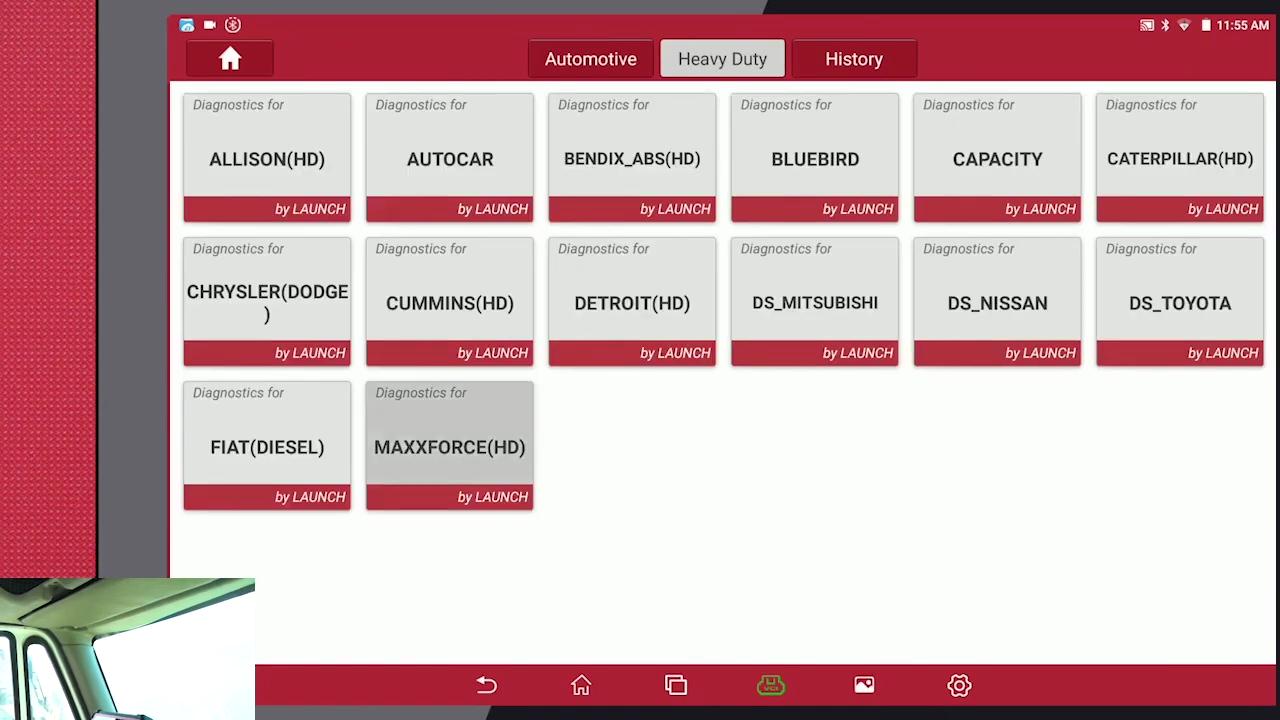Open the settings gear icon
The image size is (1280, 720).
click(x=959, y=685)
